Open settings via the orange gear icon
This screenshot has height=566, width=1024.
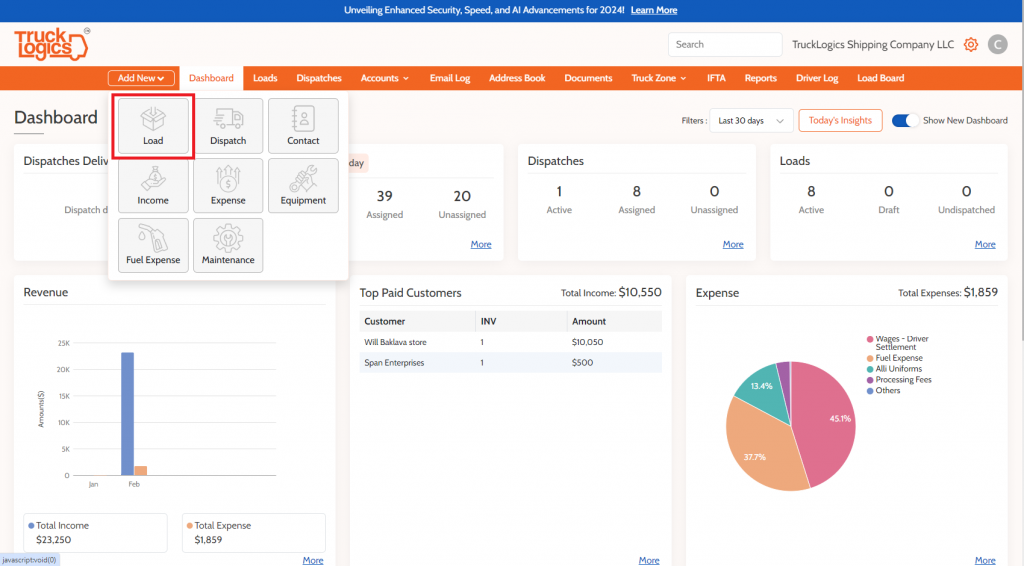pos(971,44)
